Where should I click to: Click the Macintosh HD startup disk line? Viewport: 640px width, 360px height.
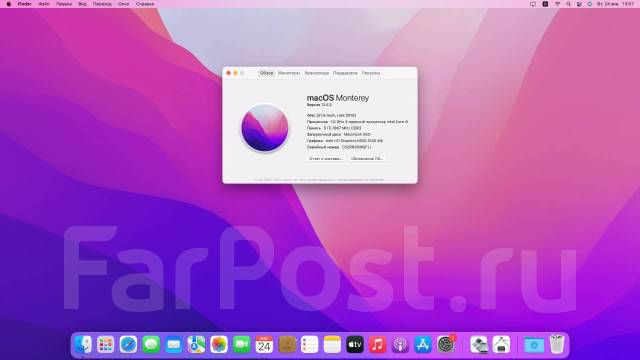(x=339, y=134)
